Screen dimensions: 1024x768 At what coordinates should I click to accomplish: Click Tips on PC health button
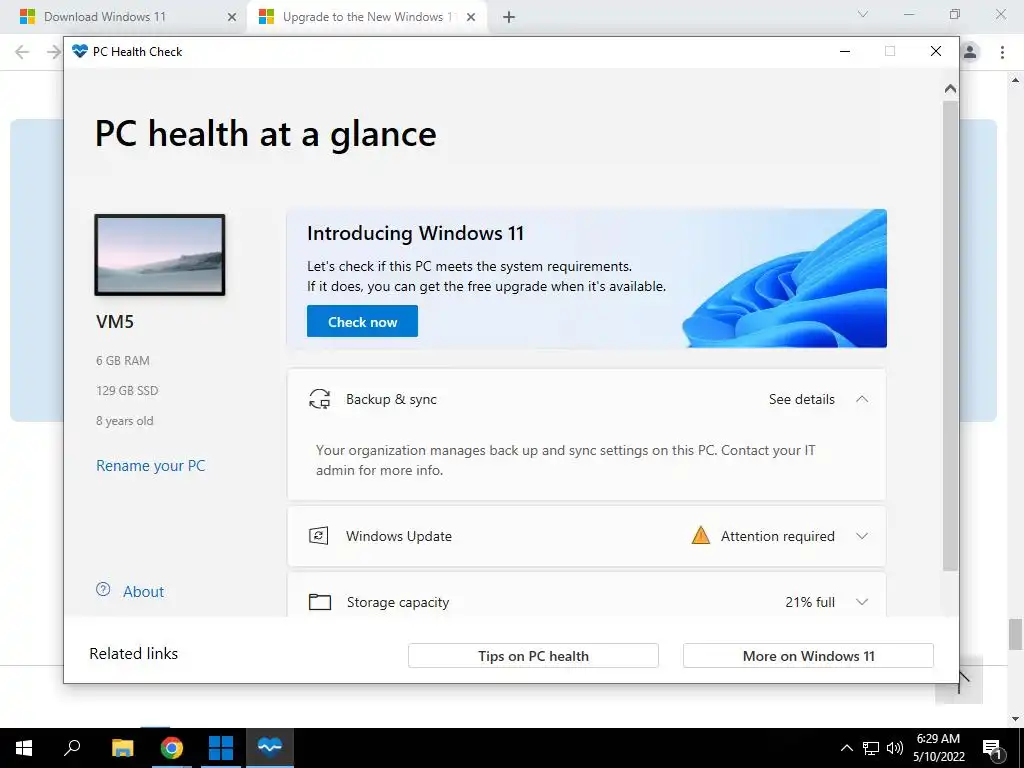533,656
